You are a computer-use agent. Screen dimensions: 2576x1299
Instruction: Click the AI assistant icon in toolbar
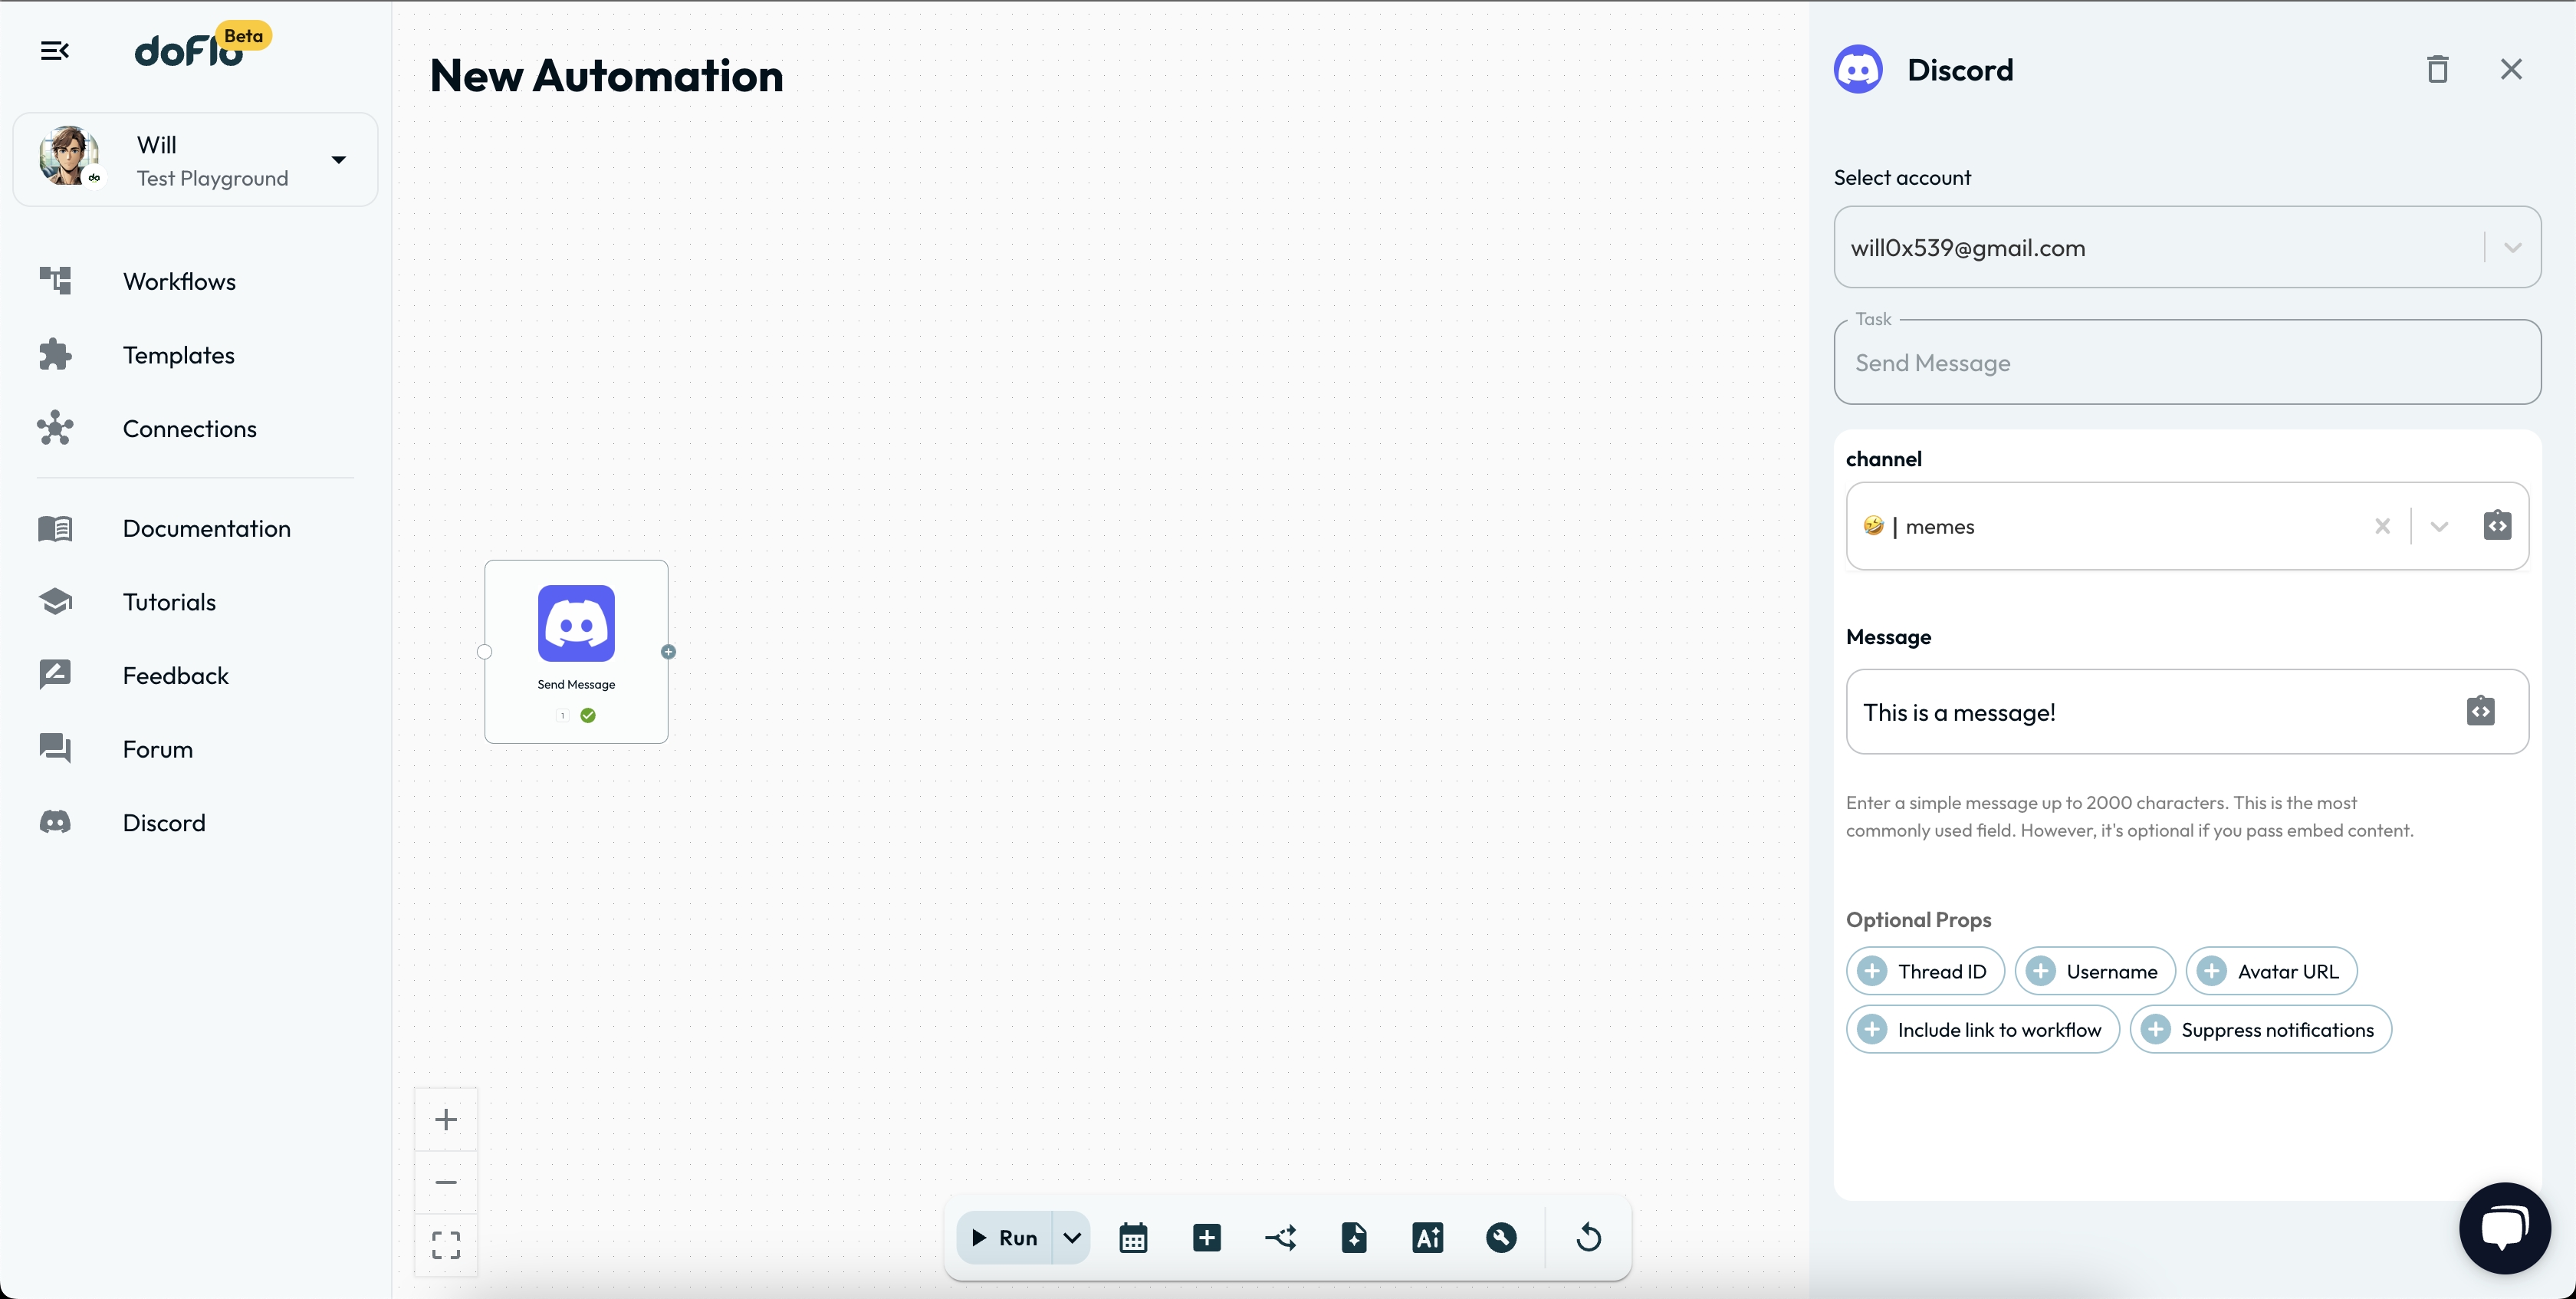tap(1427, 1238)
